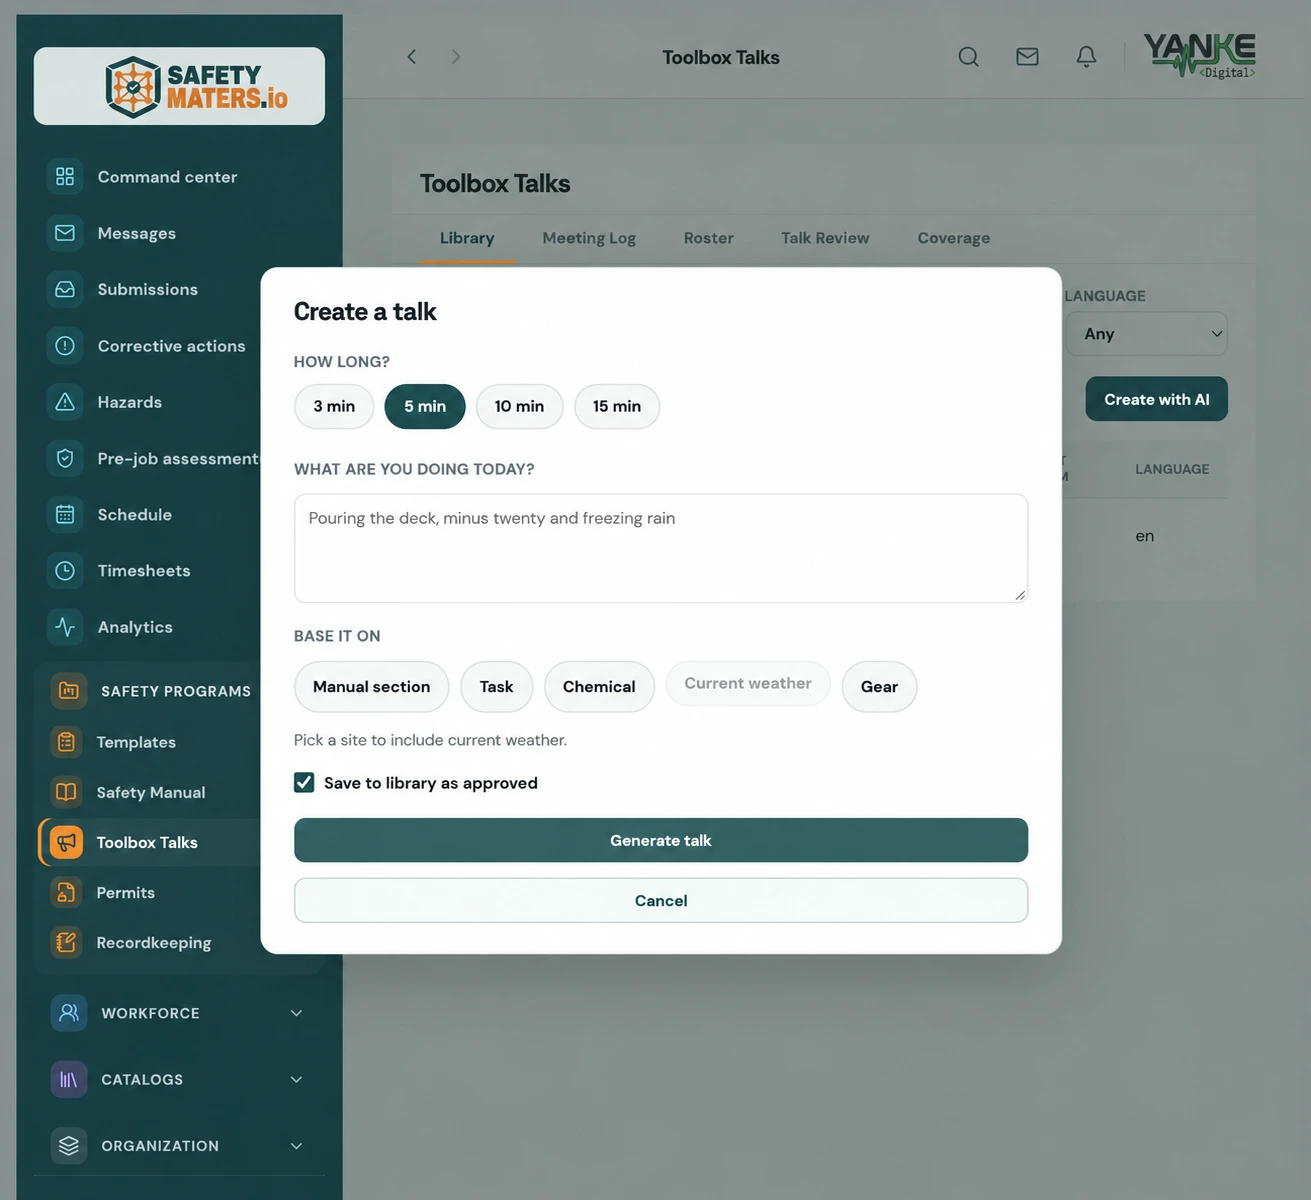Viewport: 1311px width, 1200px height.
Task: Expand the Organization sidebar section
Action: (x=178, y=1146)
